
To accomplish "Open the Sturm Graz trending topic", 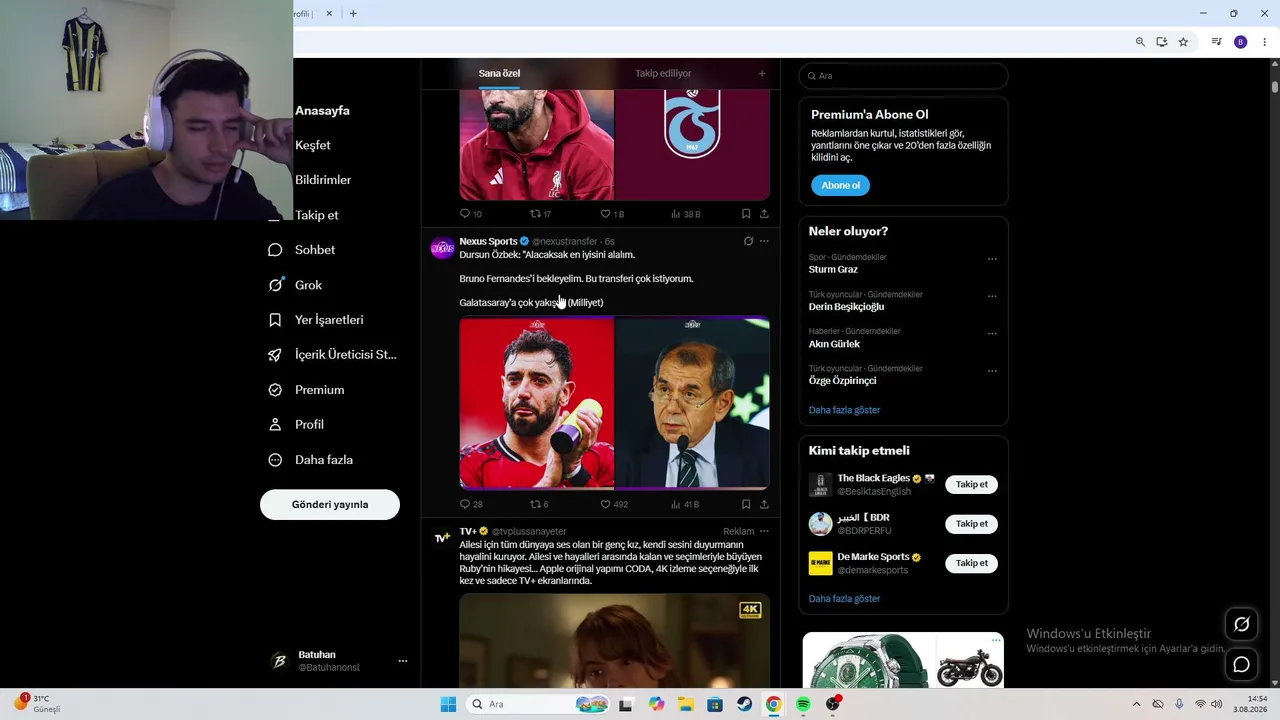I will (833, 270).
